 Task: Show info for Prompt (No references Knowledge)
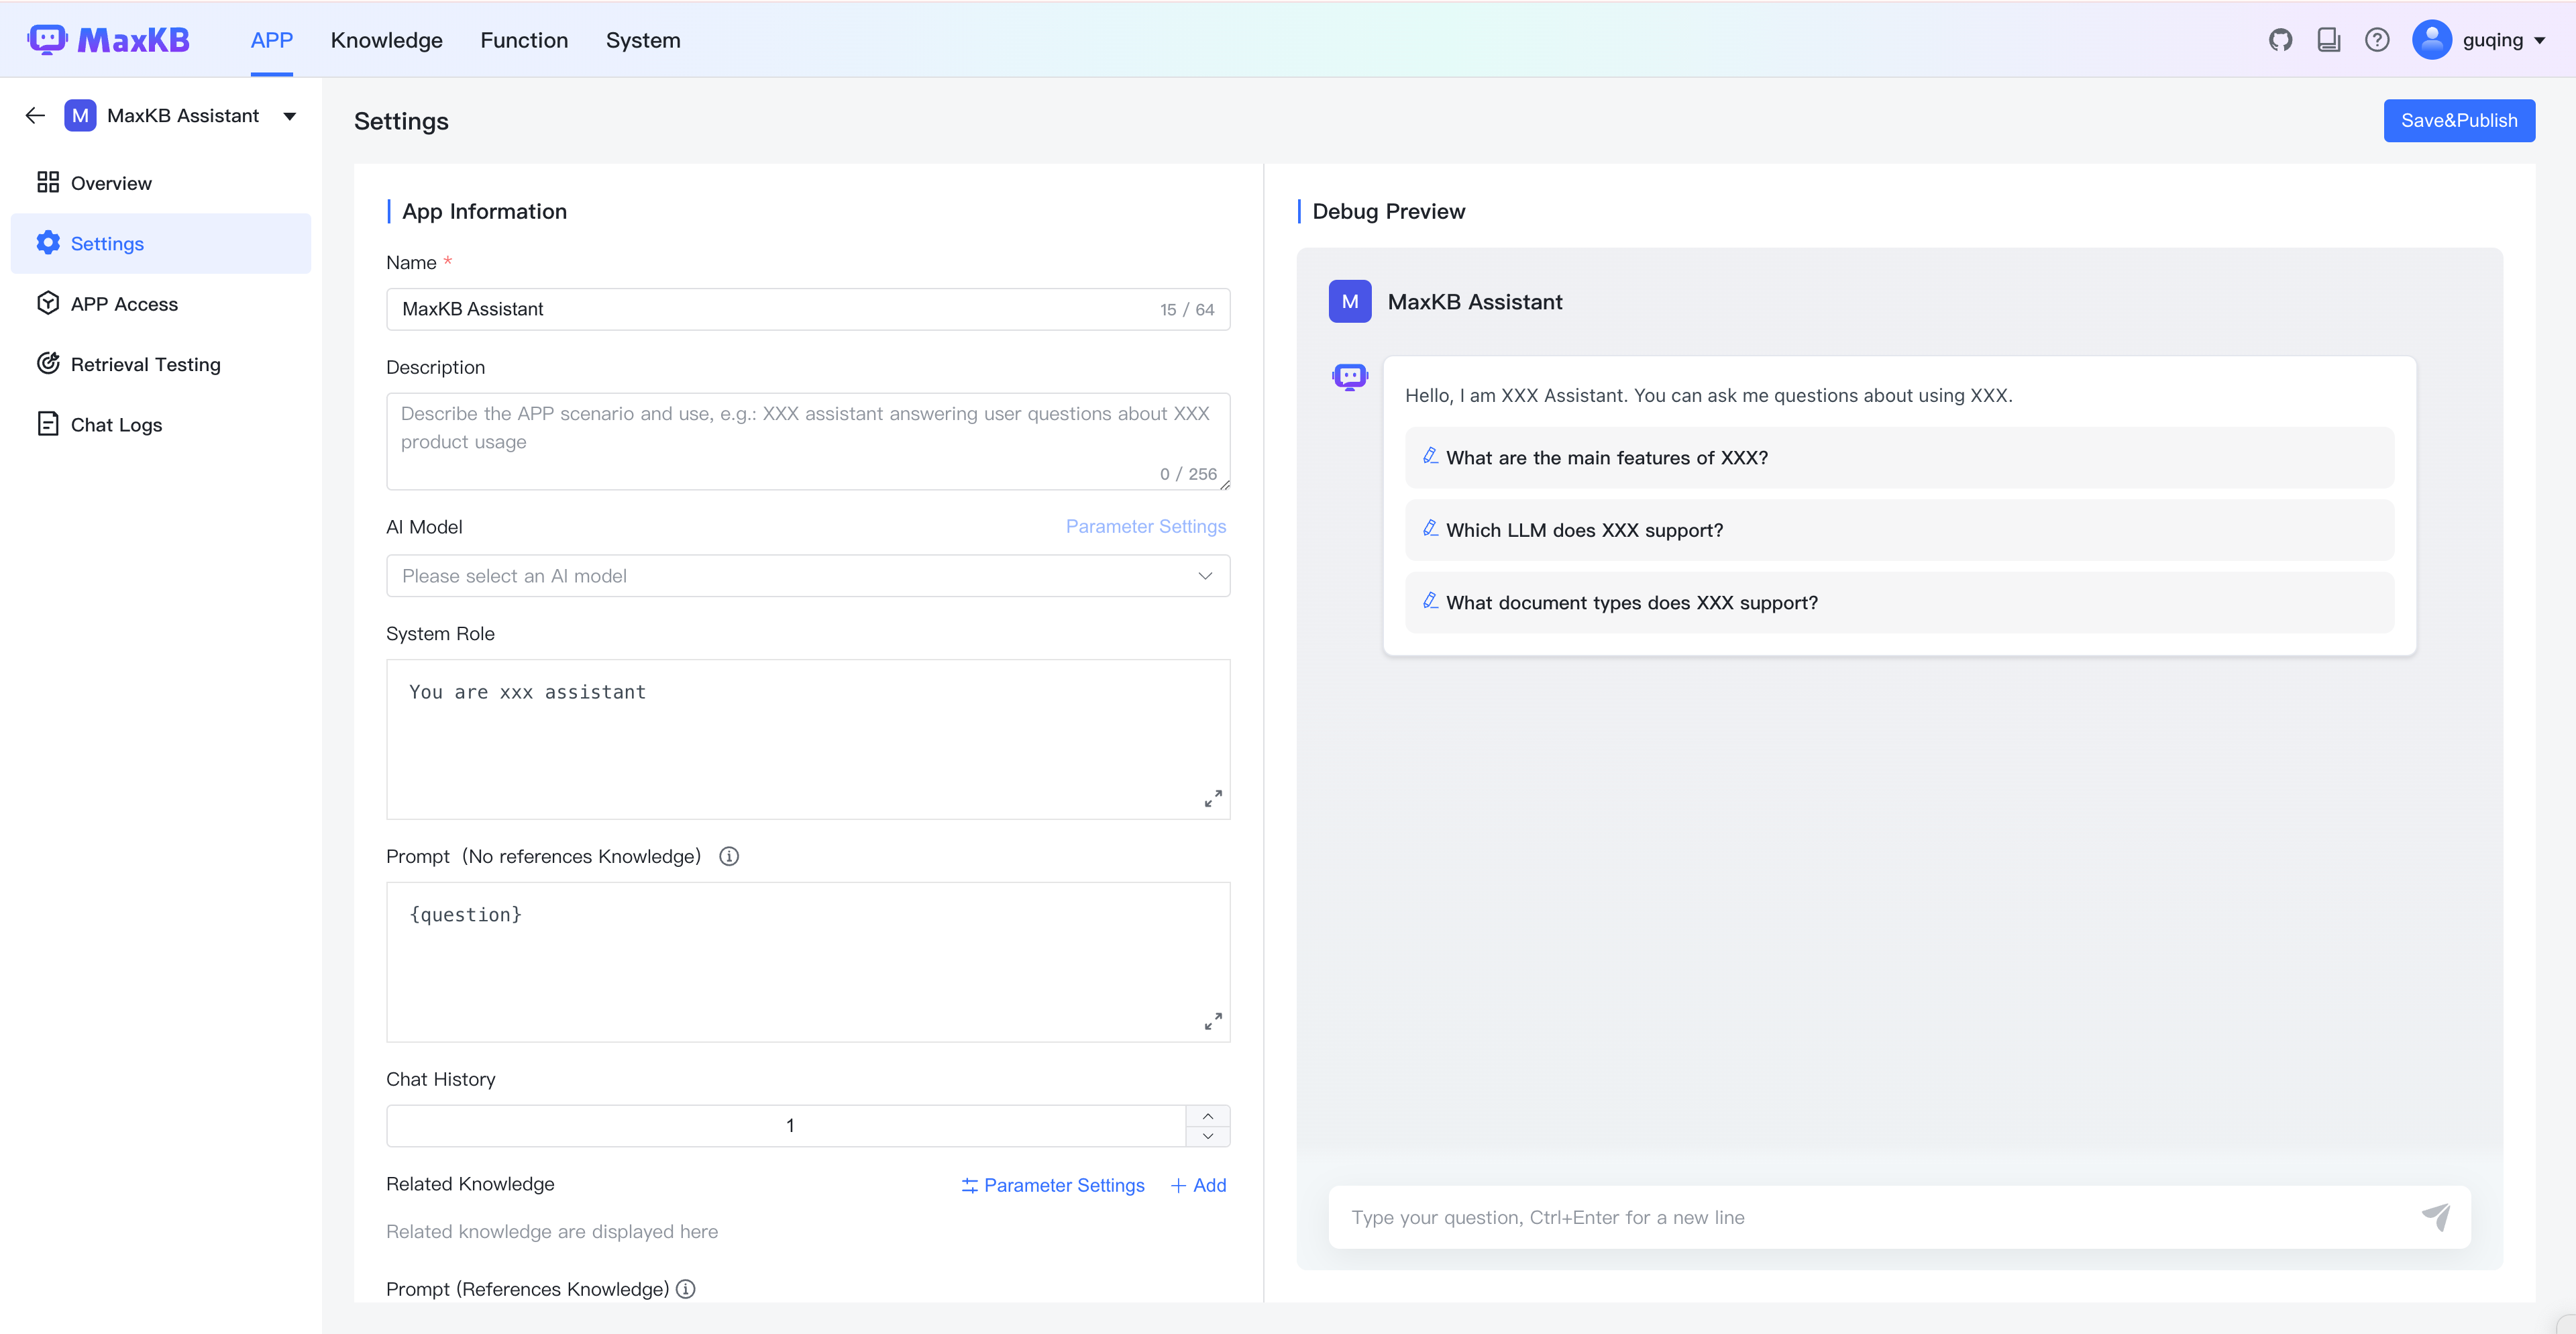click(729, 856)
